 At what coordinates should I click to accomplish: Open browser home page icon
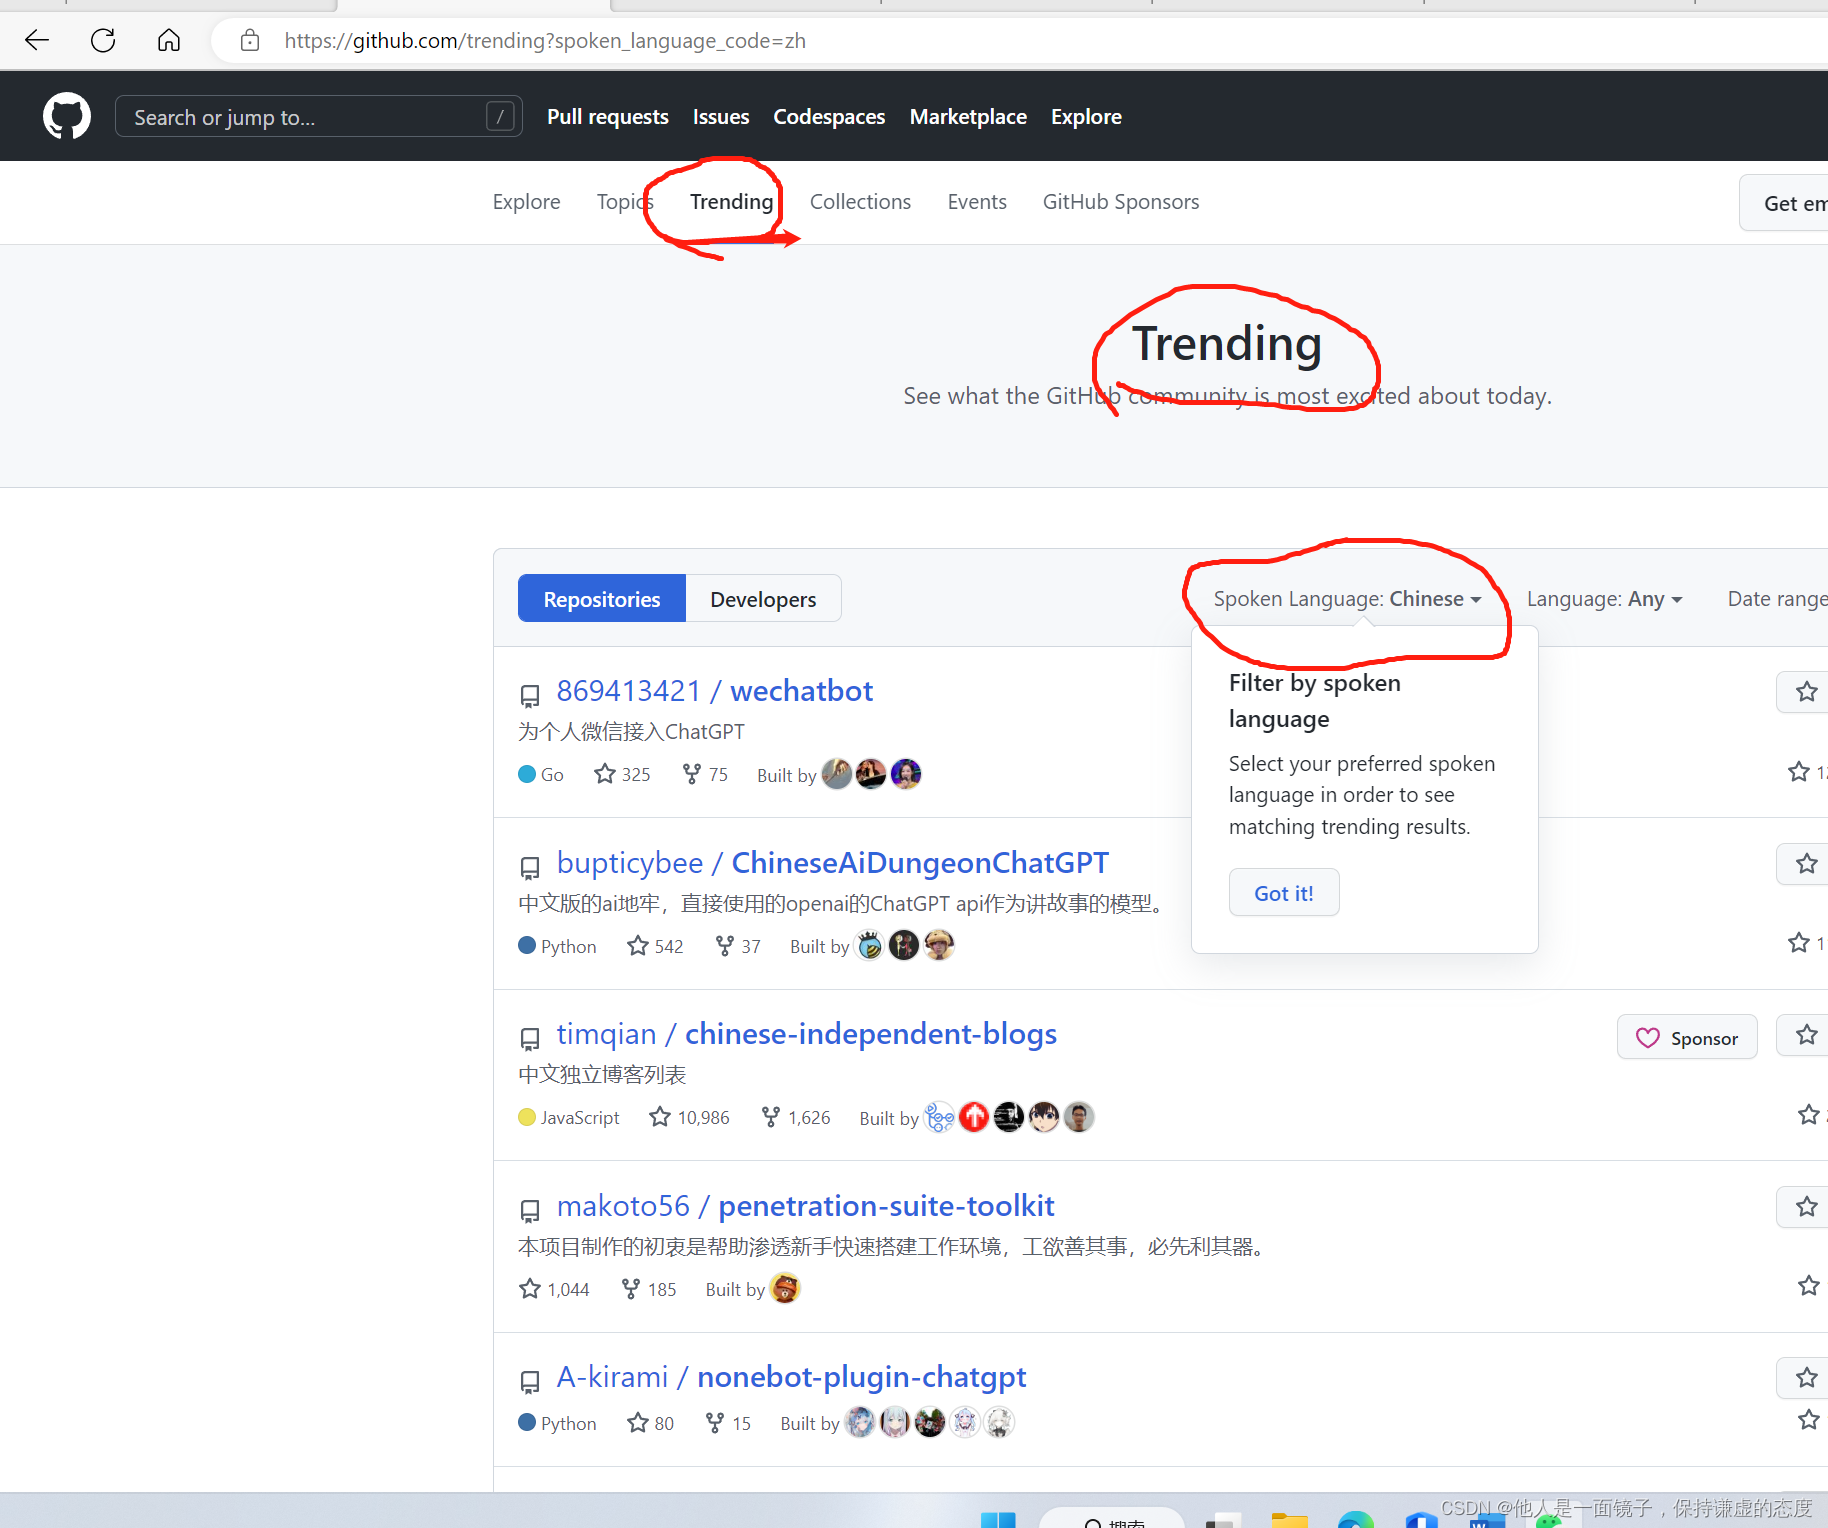point(169,40)
